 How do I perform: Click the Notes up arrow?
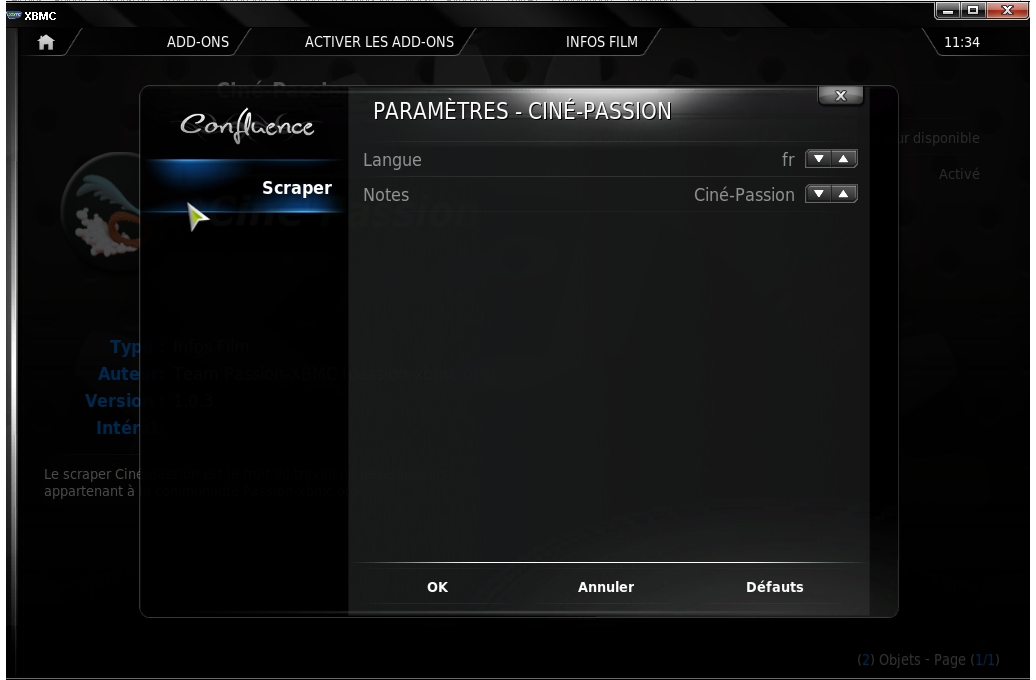tap(844, 194)
